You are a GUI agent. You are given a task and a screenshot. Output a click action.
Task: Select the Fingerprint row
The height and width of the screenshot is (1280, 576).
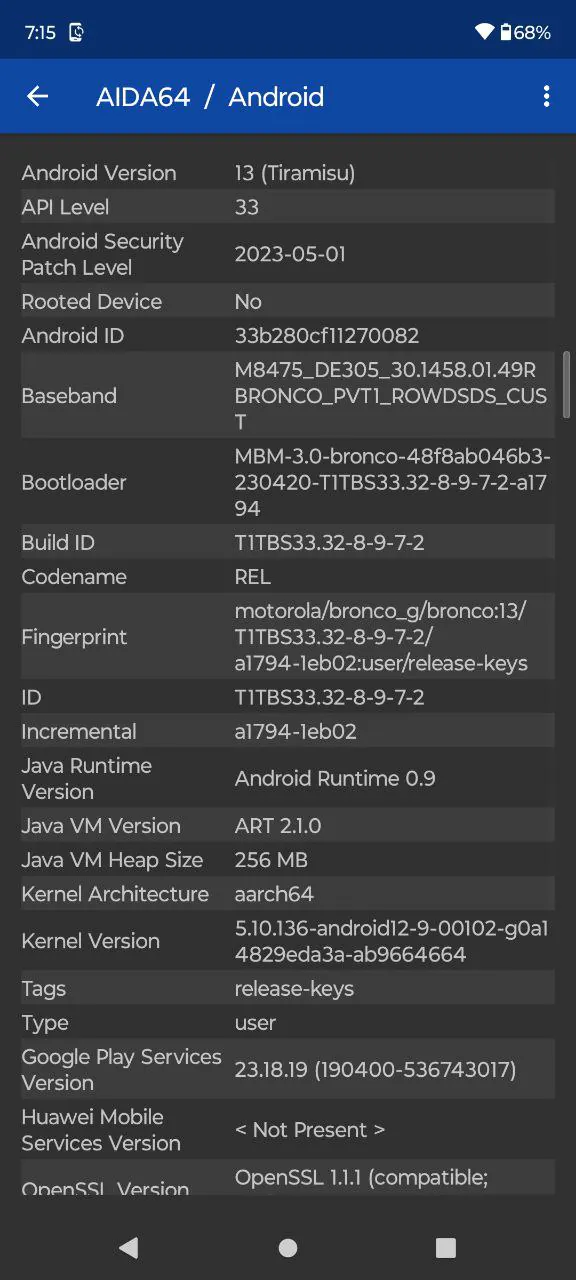(x=288, y=637)
